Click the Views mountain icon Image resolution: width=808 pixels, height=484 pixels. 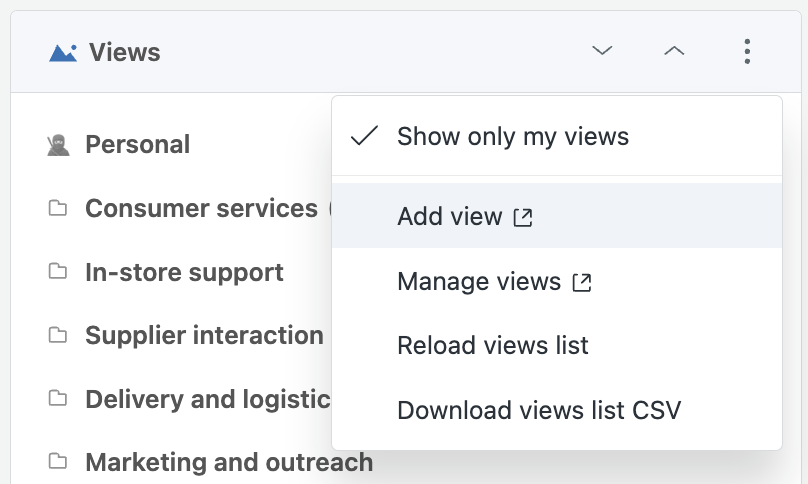tap(63, 53)
